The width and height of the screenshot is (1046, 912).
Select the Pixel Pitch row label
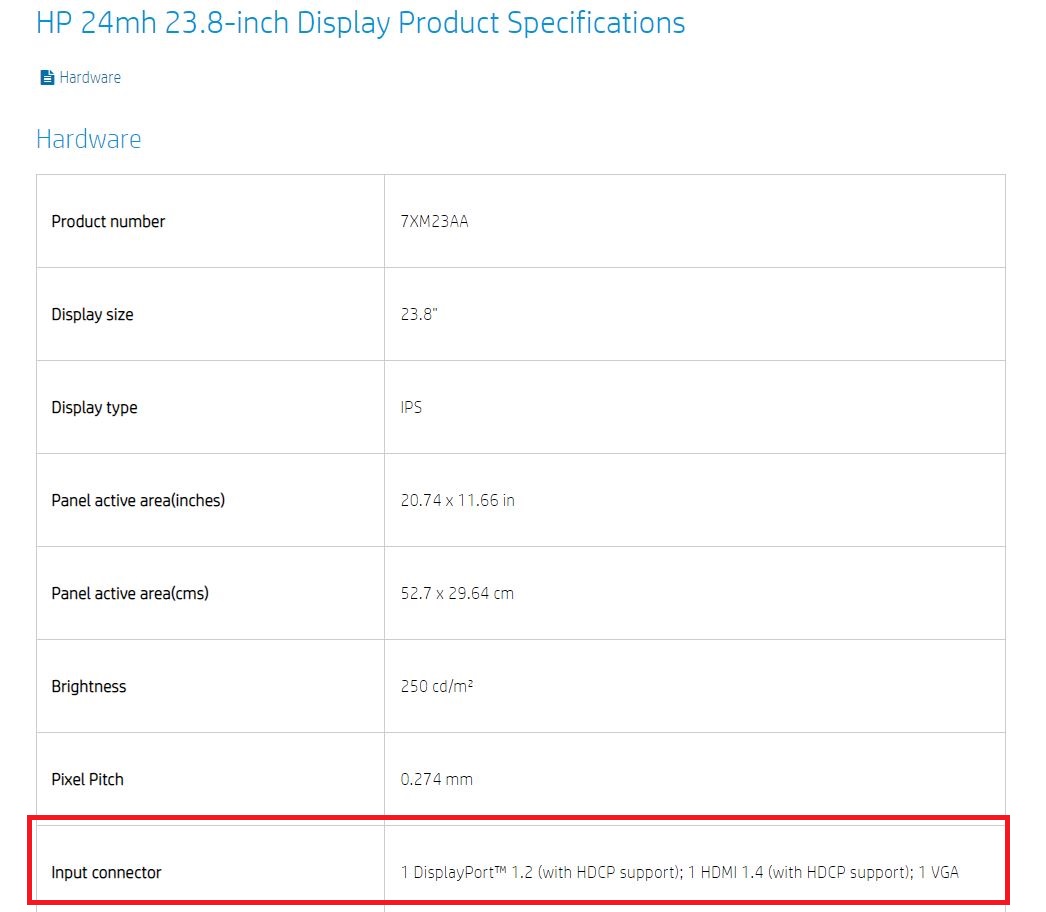click(87, 780)
